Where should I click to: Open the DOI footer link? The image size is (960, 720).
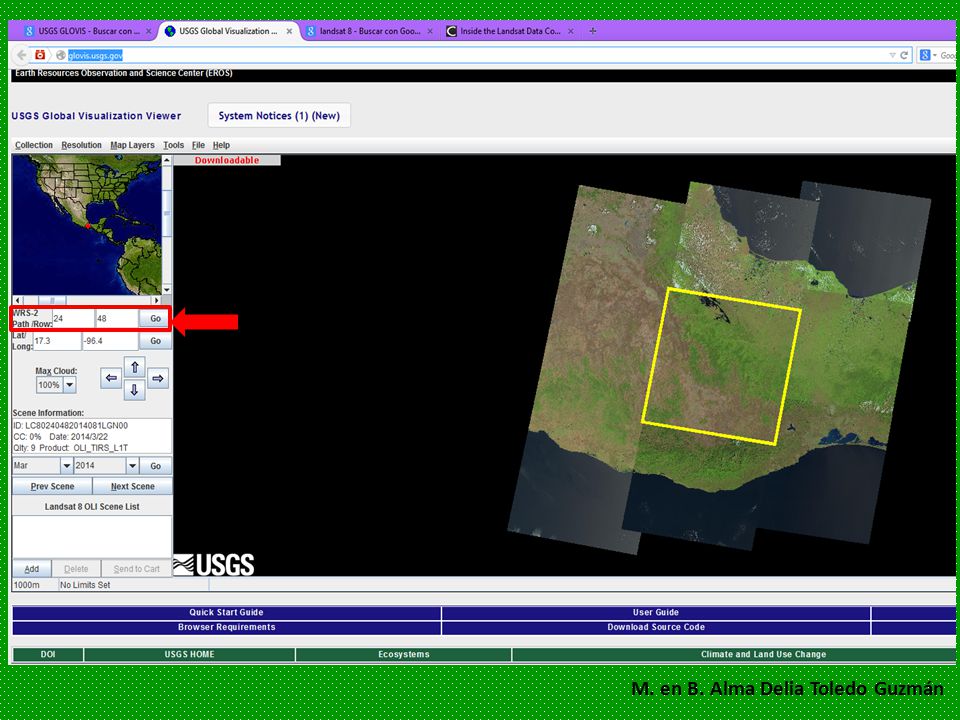pyautogui.click(x=48, y=654)
